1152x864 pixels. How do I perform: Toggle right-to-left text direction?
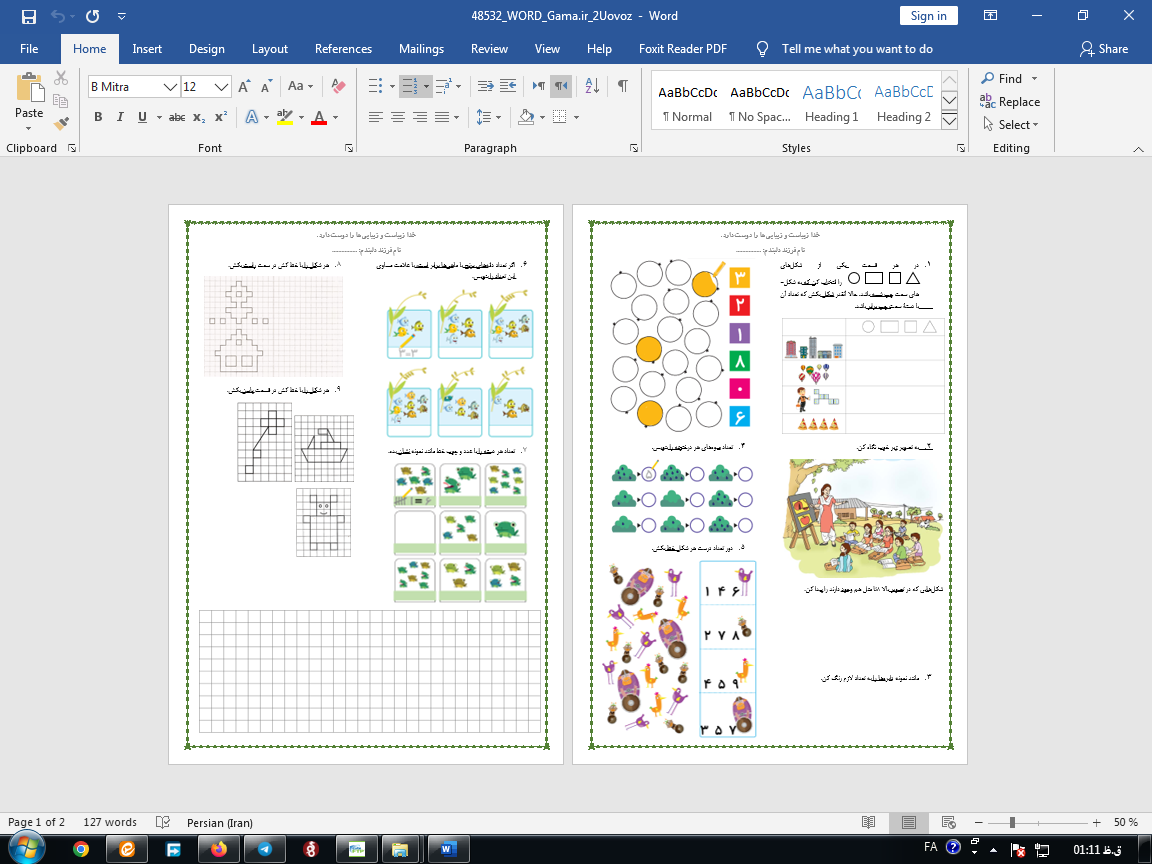coord(561,87)
